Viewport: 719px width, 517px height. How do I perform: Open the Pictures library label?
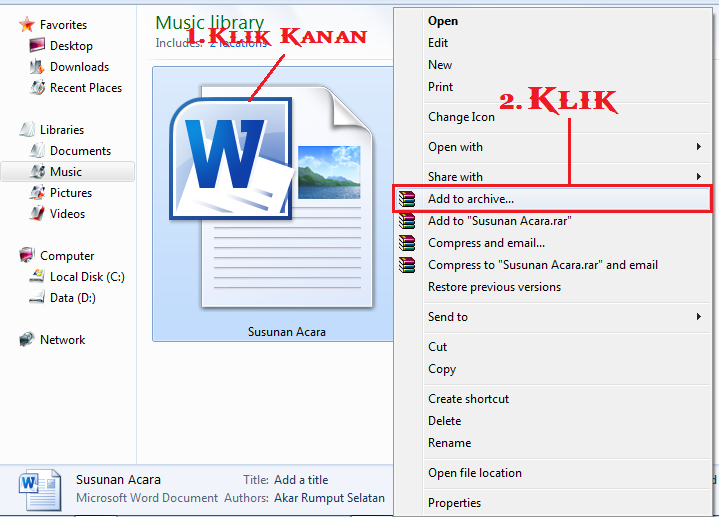click(x=71, y=193)
